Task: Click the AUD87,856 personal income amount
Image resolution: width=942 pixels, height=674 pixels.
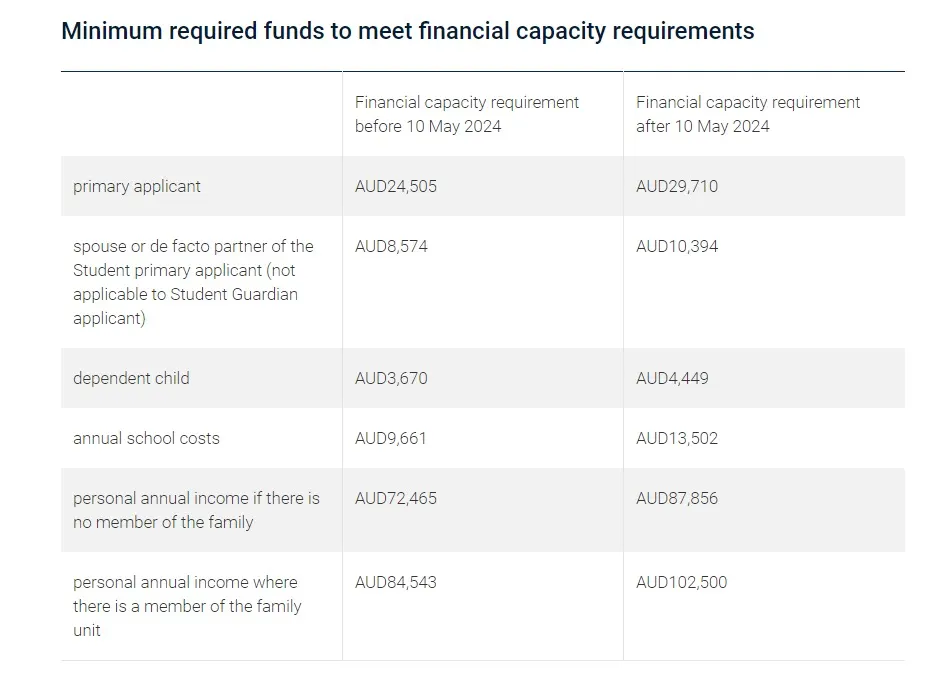Action: tap(677, 498)
